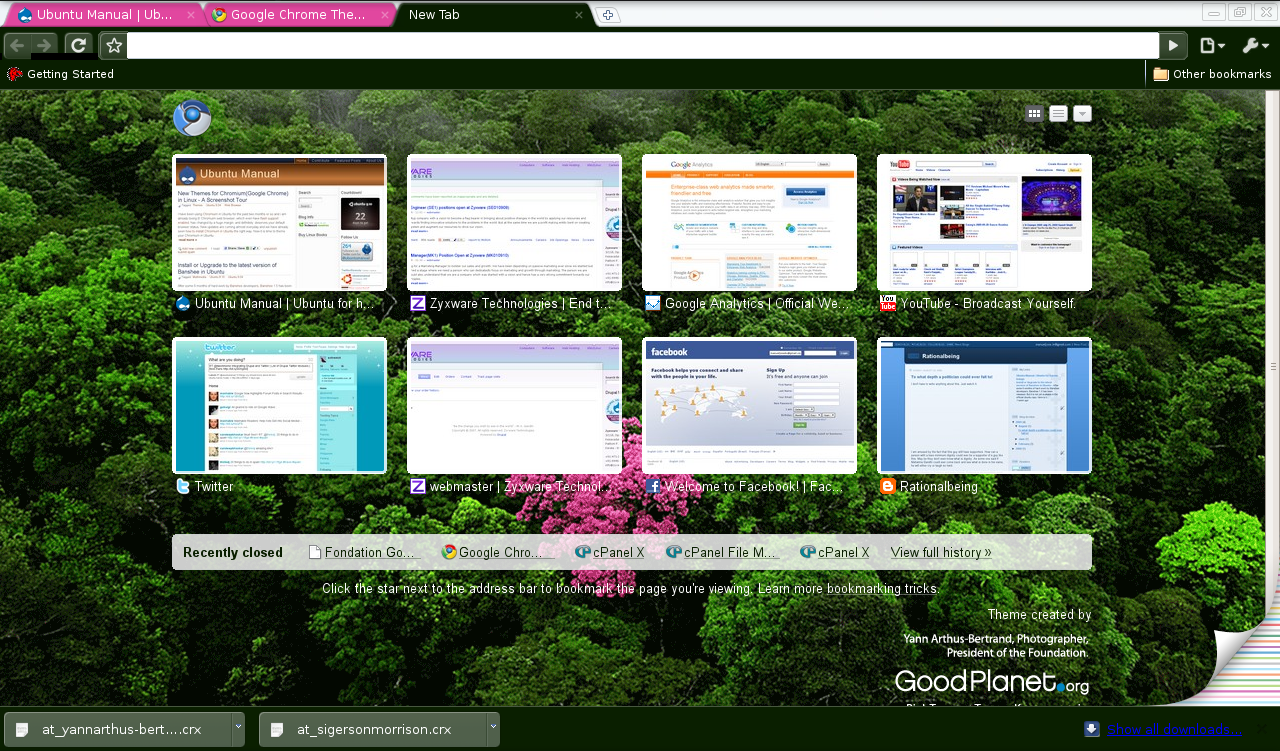Open View full history link
Viewport: 1280px width, 751px height.
point(940,552)
